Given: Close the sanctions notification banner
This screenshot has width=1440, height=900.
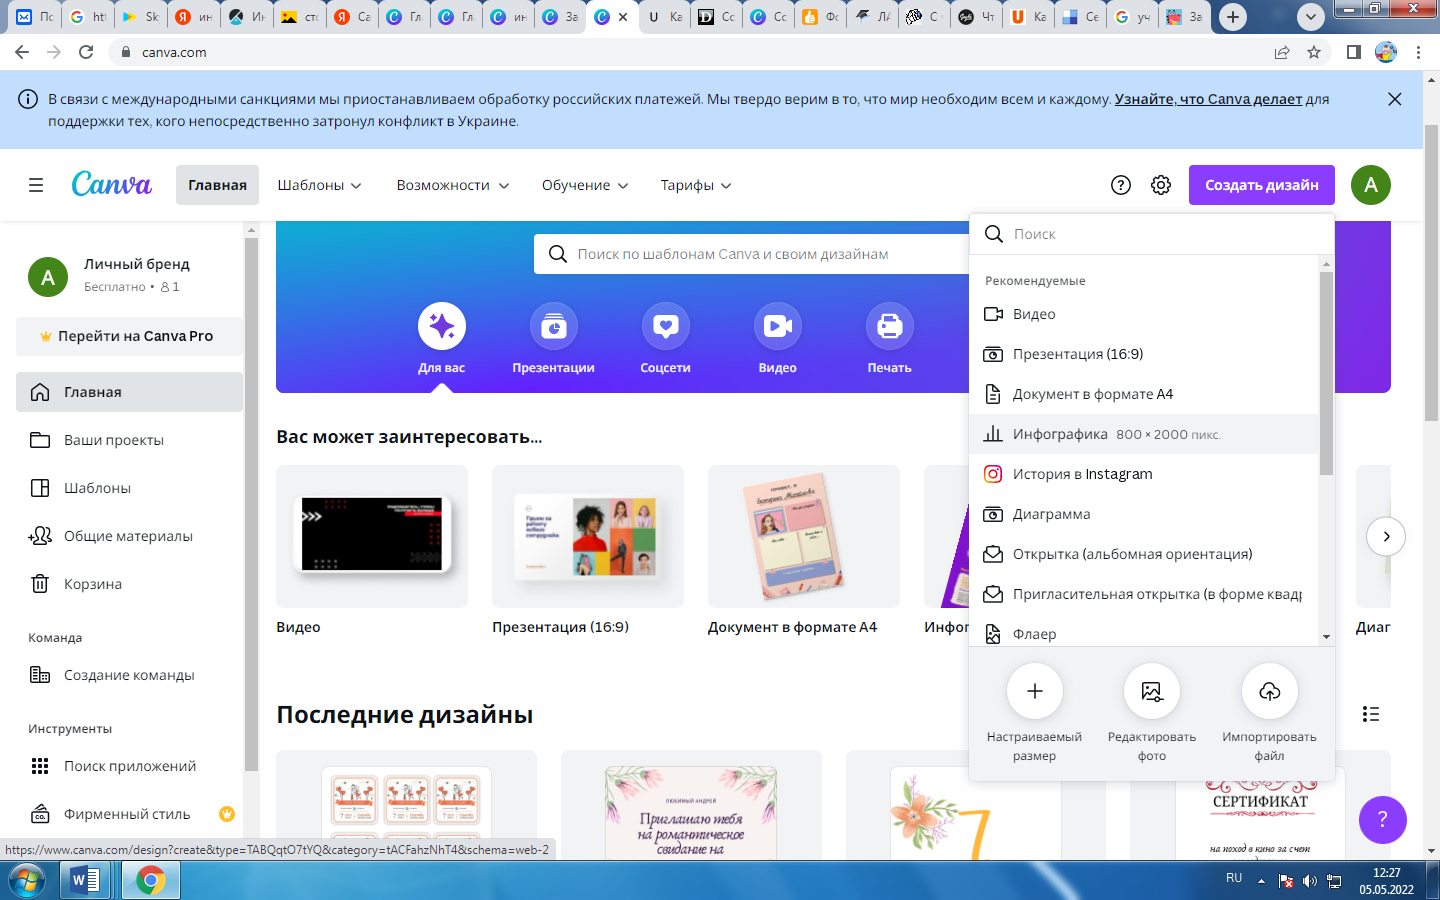Looking at the screenshot, I should (x=1395, y=99).
